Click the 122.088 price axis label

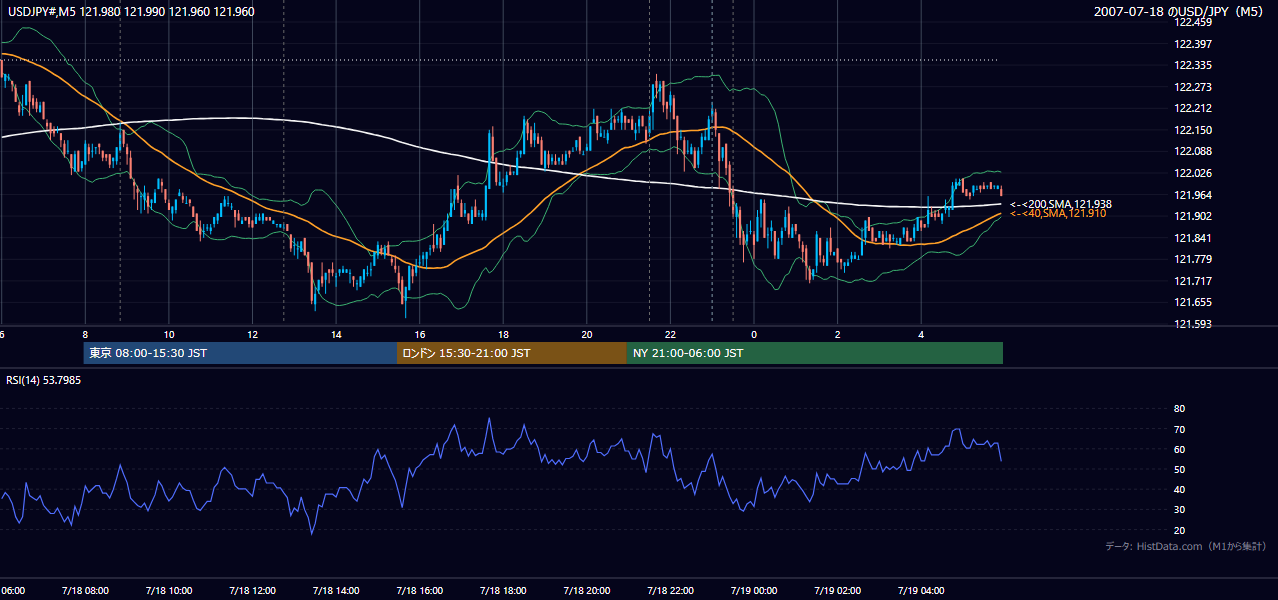click(1191, 152)
